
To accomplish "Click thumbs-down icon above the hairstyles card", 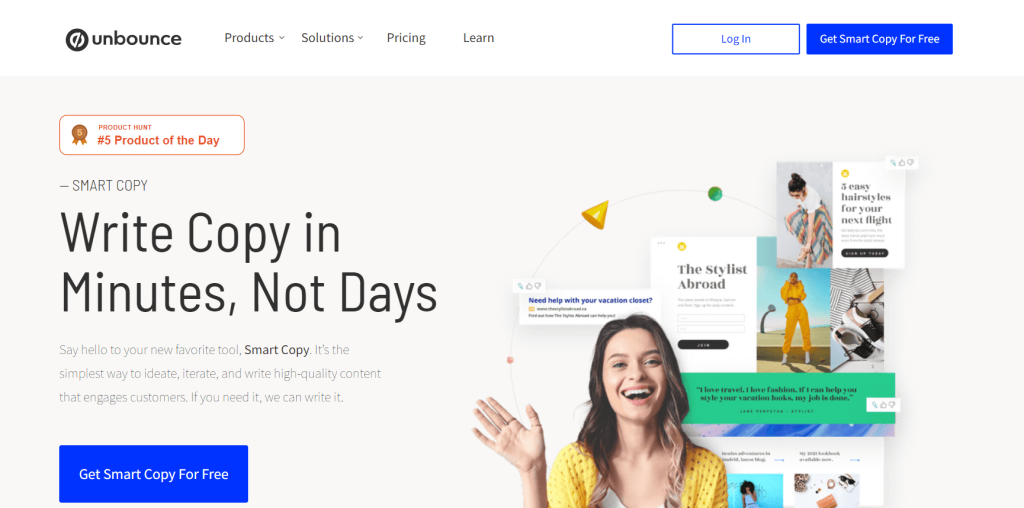I will click(910, 163).
